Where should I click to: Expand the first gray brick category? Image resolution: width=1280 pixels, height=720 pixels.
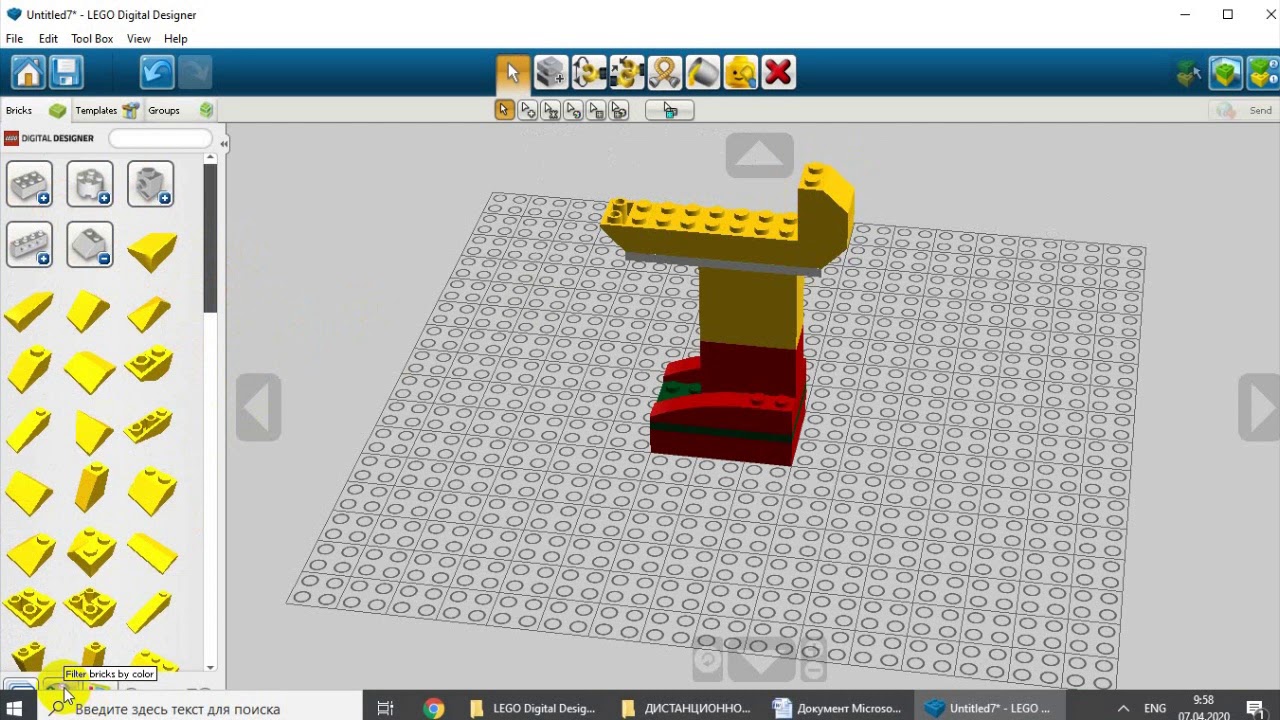coord(29,184)
